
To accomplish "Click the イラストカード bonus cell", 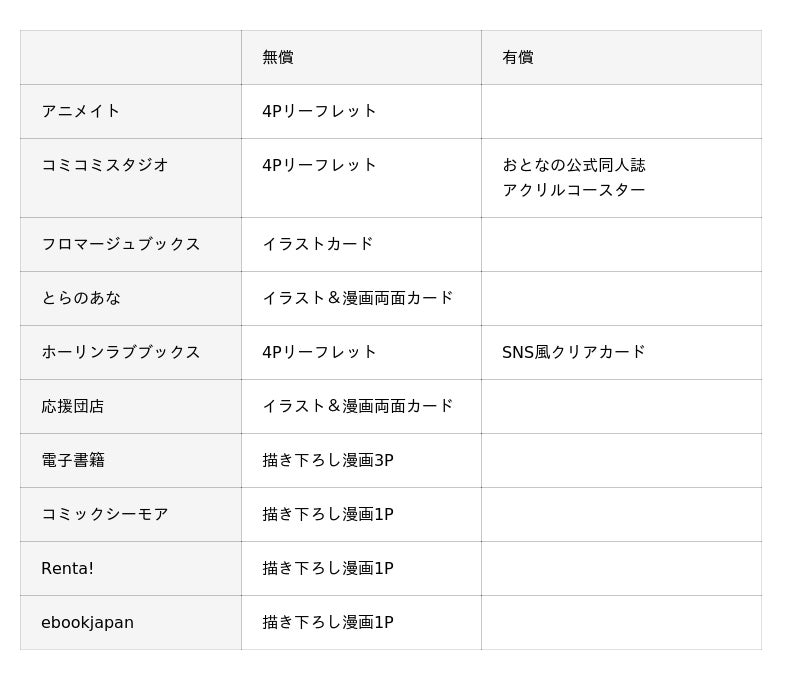I will [318, 245].
